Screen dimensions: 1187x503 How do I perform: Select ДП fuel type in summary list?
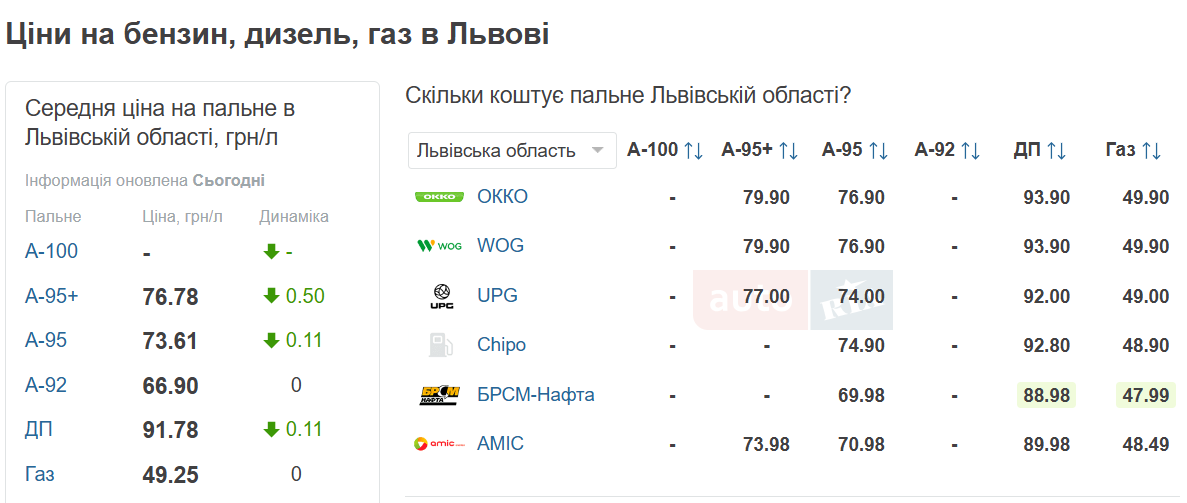(39, 430)
